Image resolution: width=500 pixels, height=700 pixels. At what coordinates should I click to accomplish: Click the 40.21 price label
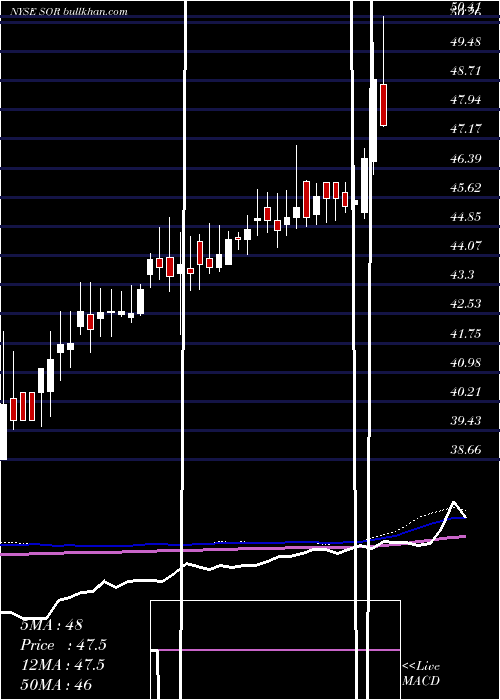[x=466, y=392]
